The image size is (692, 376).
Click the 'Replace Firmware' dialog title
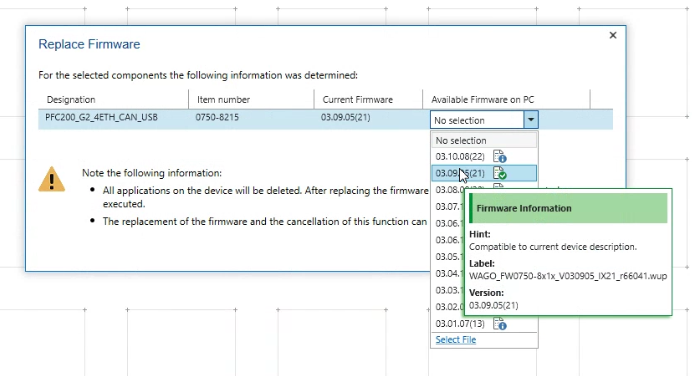[89, 44]
